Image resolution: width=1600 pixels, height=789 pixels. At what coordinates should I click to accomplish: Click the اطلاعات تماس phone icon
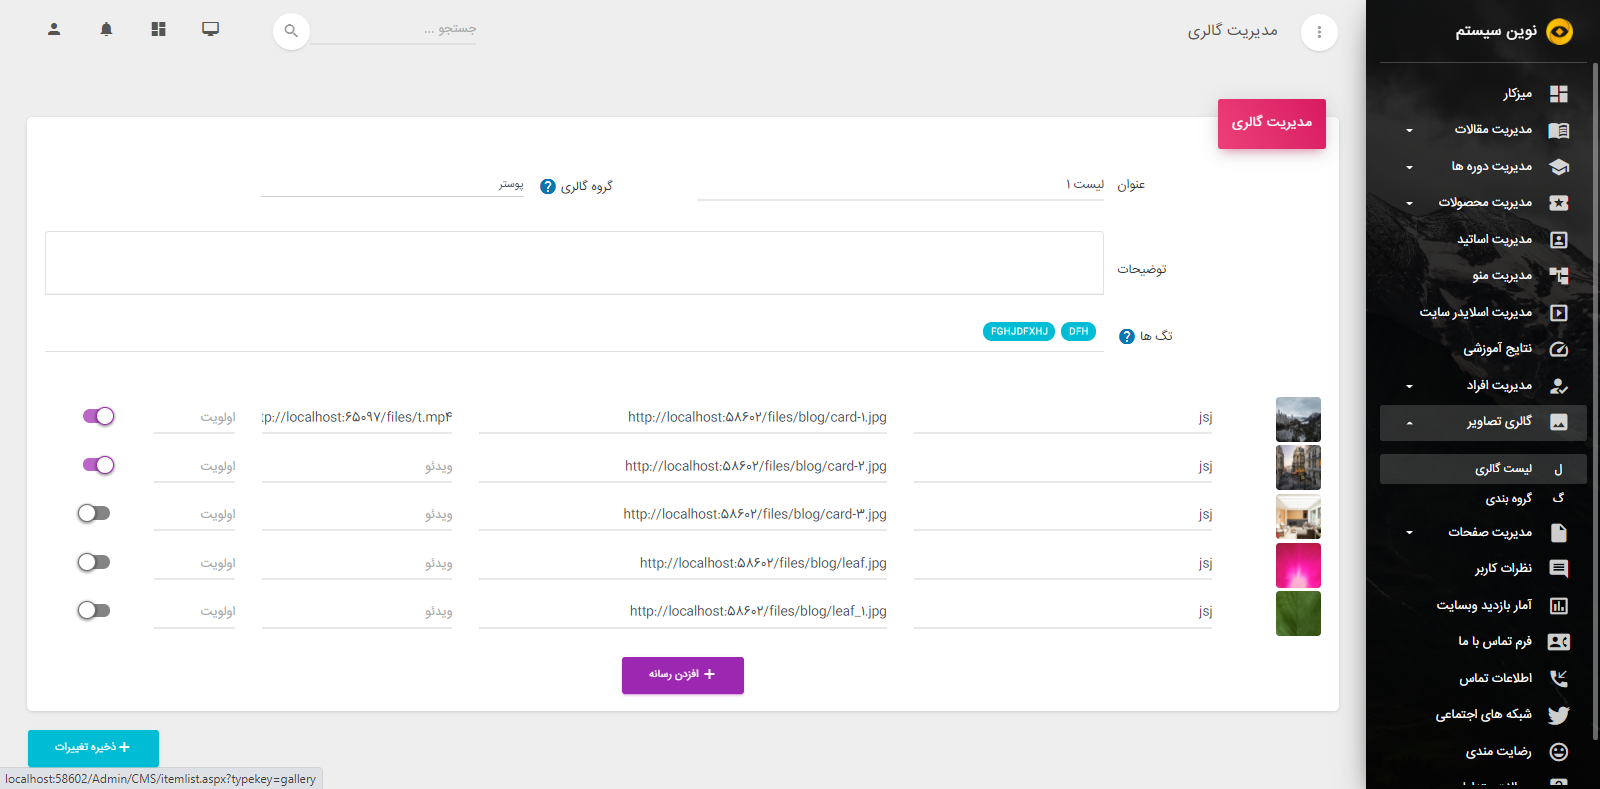(1558, 679)
